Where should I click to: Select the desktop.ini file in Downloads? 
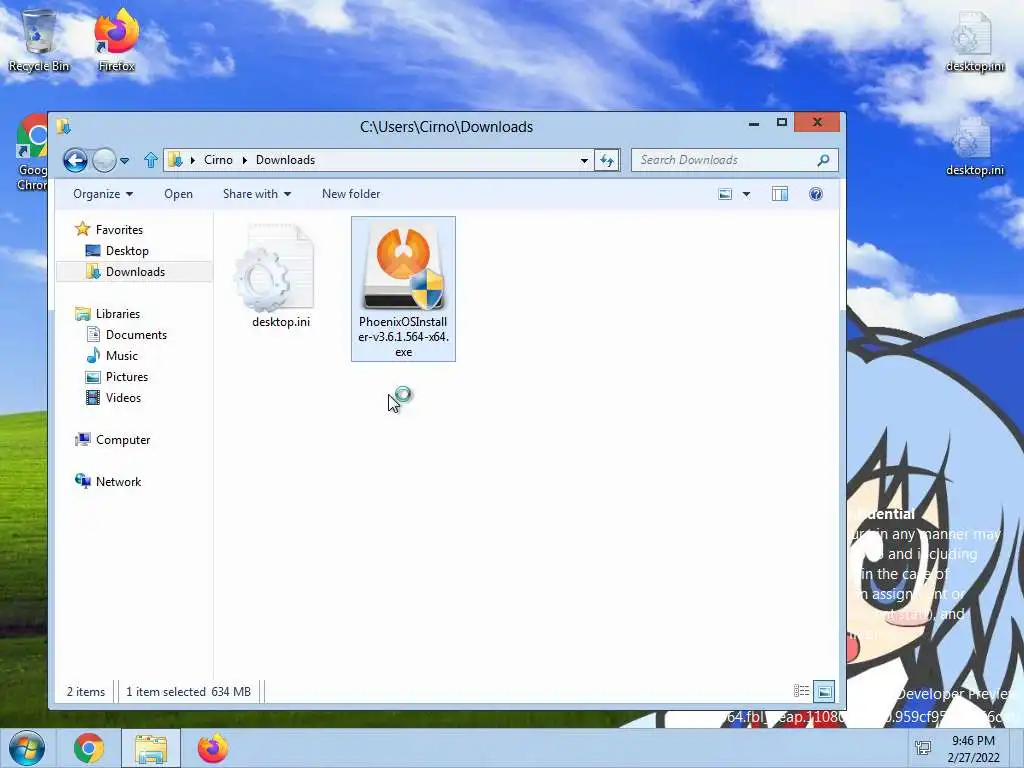[x=281, y=274]
